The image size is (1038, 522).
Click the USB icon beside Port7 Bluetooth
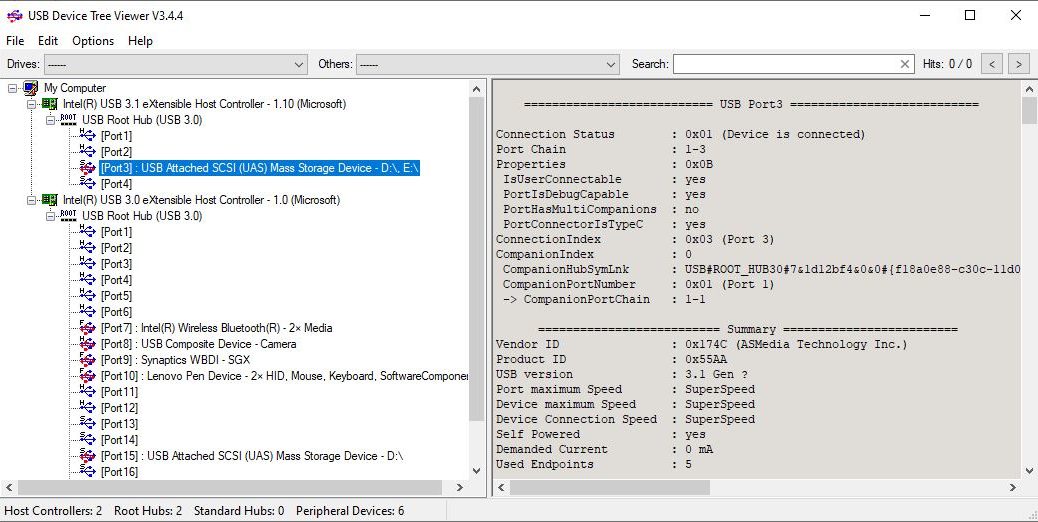(87, 327)
